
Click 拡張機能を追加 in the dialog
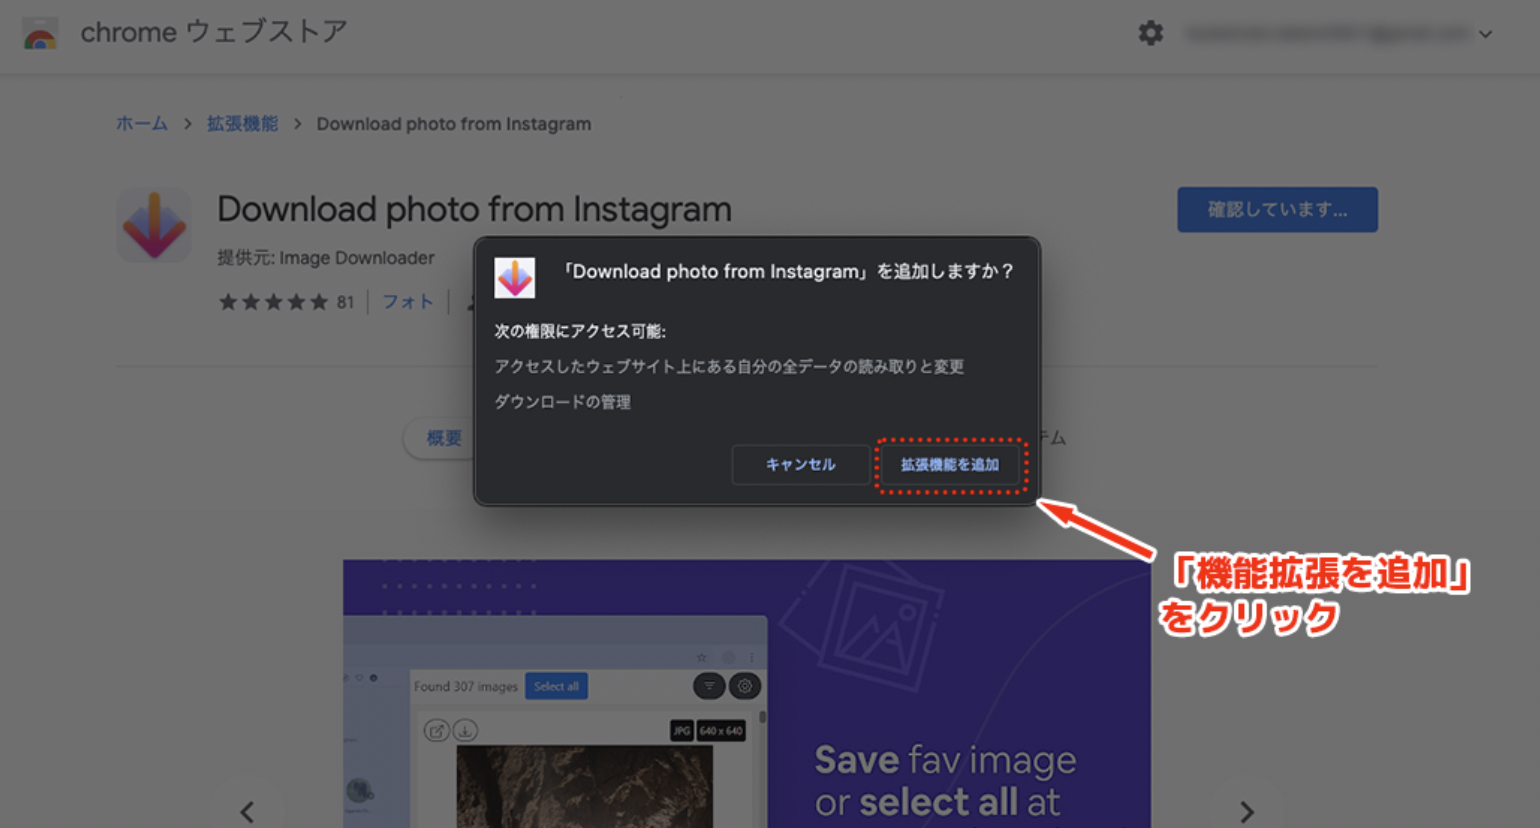tap(950, 465)
